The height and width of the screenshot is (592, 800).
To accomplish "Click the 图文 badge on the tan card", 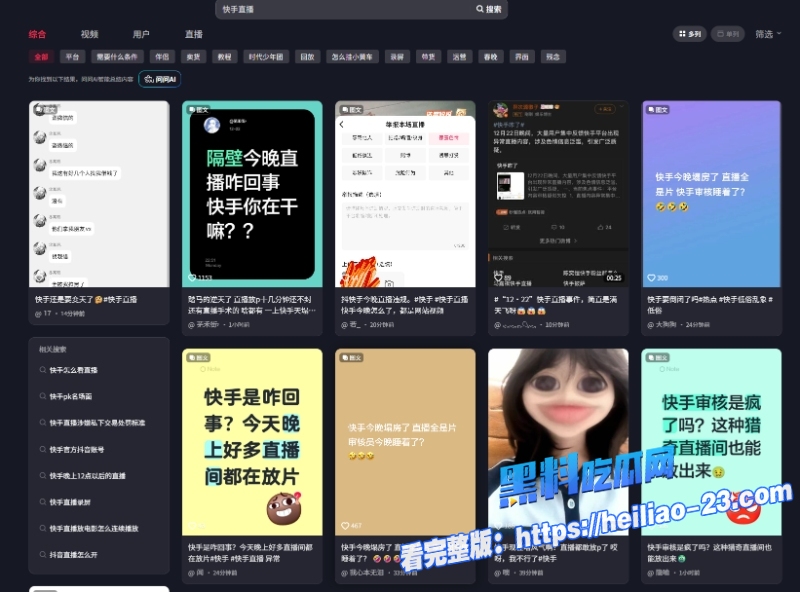I will [352, 358].
